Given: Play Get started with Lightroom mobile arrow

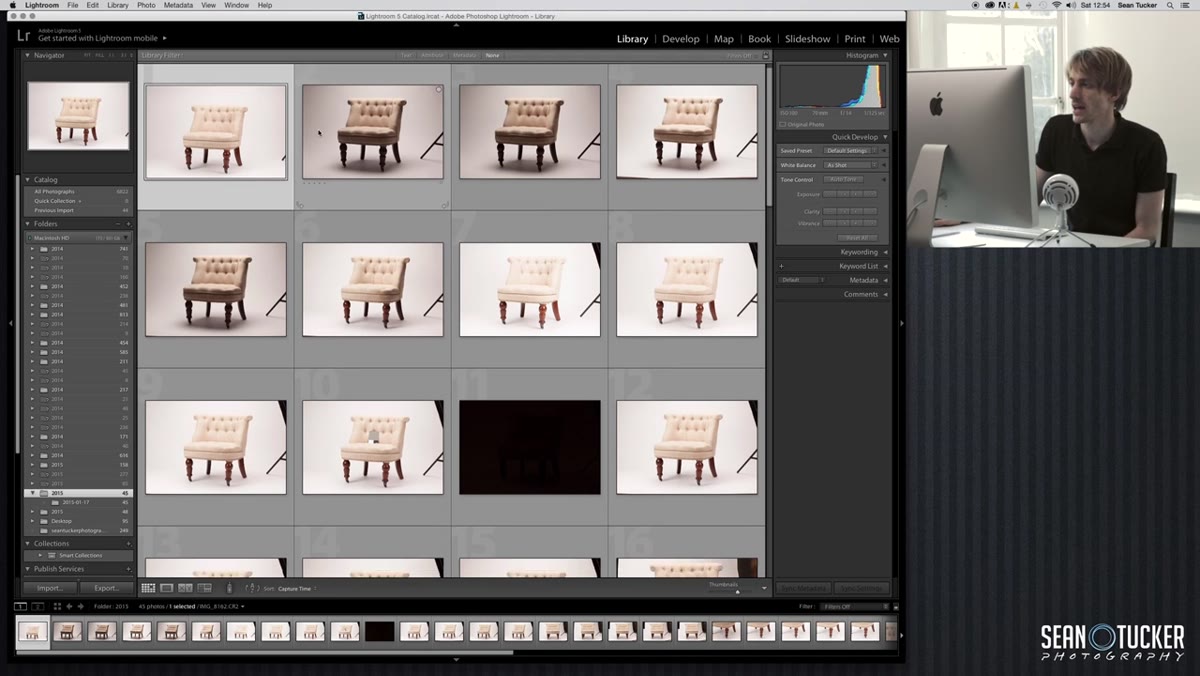Looking at the screenshot, I should point(165,38).
